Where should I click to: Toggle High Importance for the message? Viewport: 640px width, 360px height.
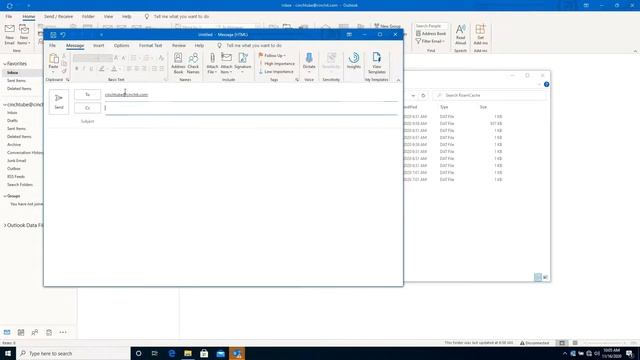coord(277,64)
